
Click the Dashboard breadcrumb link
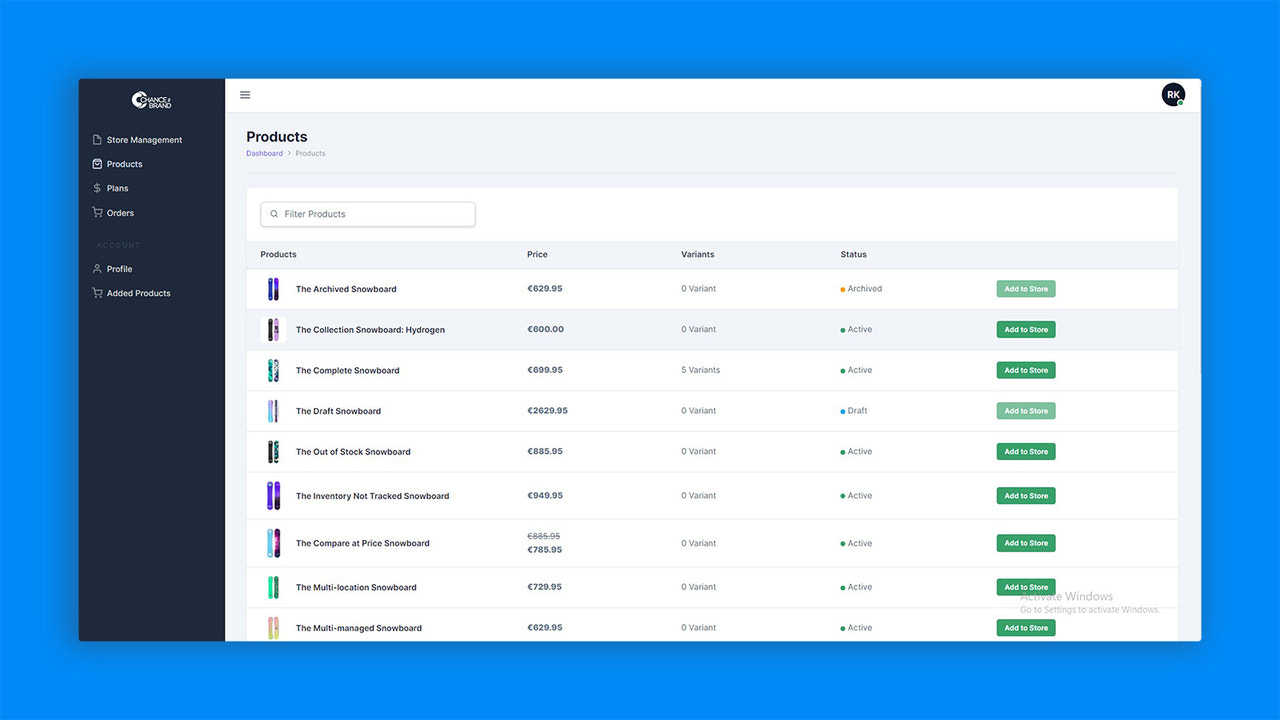[x=264, y=153]
